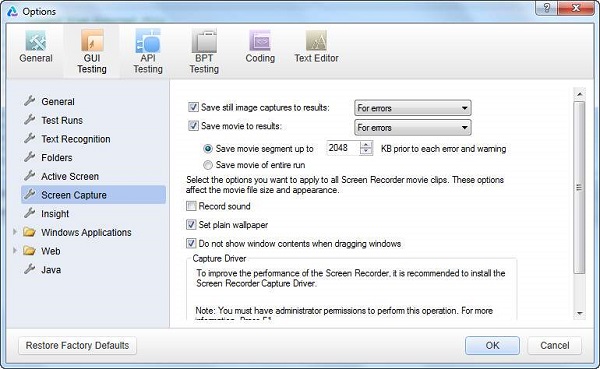Toggle Save still image captures to results
The height and width of the screenshot is (369, 600).
pos(193,107)
